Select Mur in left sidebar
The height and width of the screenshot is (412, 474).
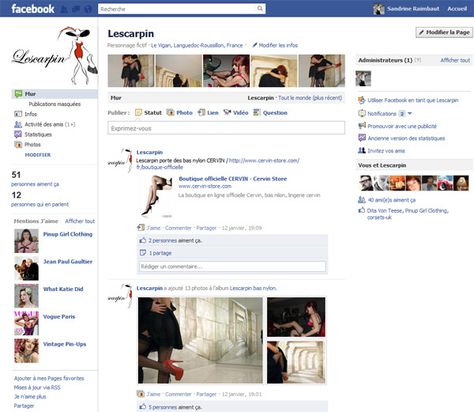(54, 94)
